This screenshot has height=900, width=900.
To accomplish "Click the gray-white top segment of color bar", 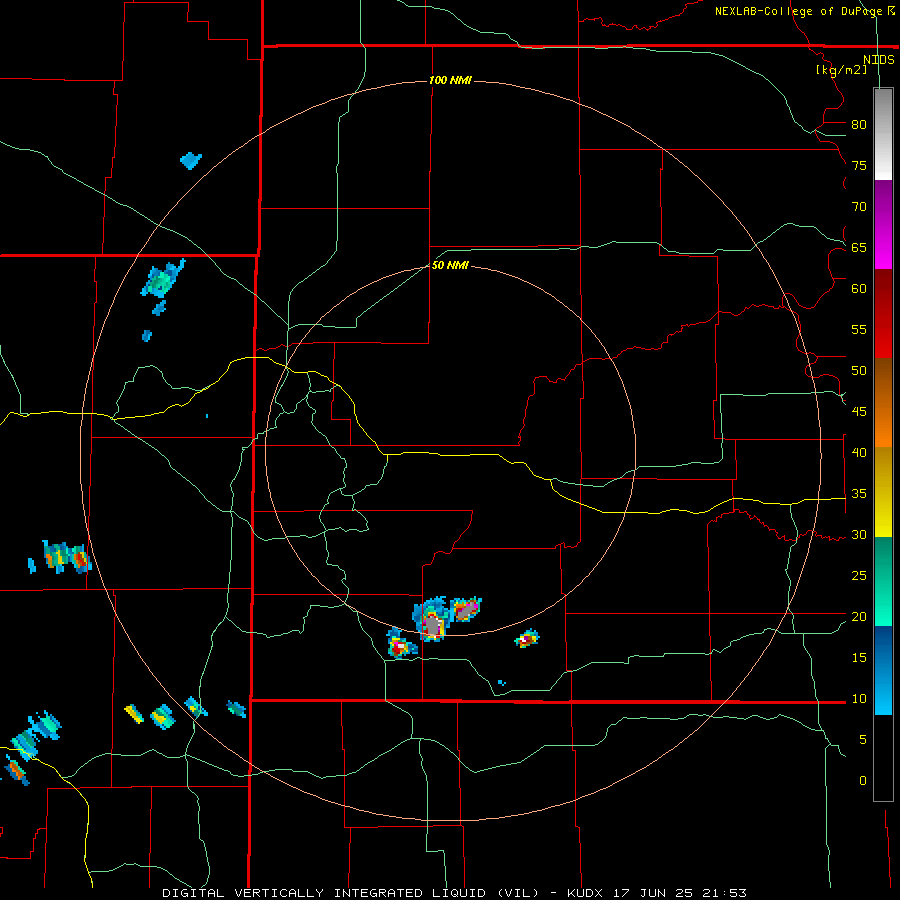I will point(883,134).
